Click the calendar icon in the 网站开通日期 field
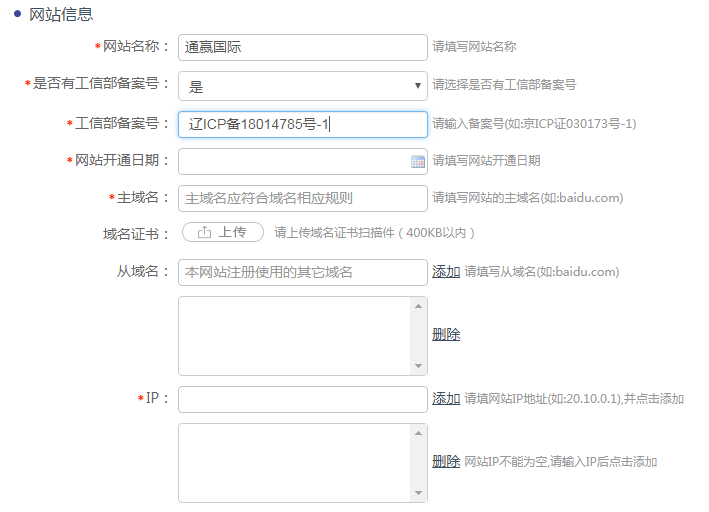709x512 pixels. 418,161
